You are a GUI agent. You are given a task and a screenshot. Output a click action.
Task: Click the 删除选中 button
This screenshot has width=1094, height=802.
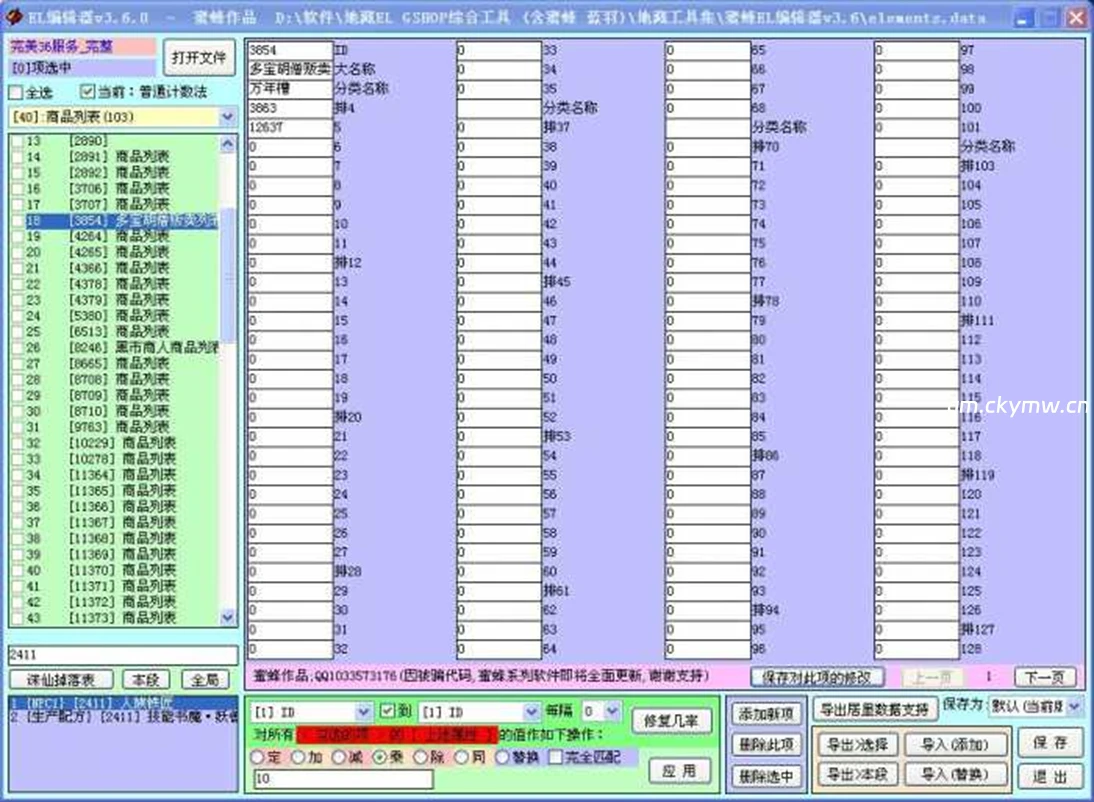(766, 777)
